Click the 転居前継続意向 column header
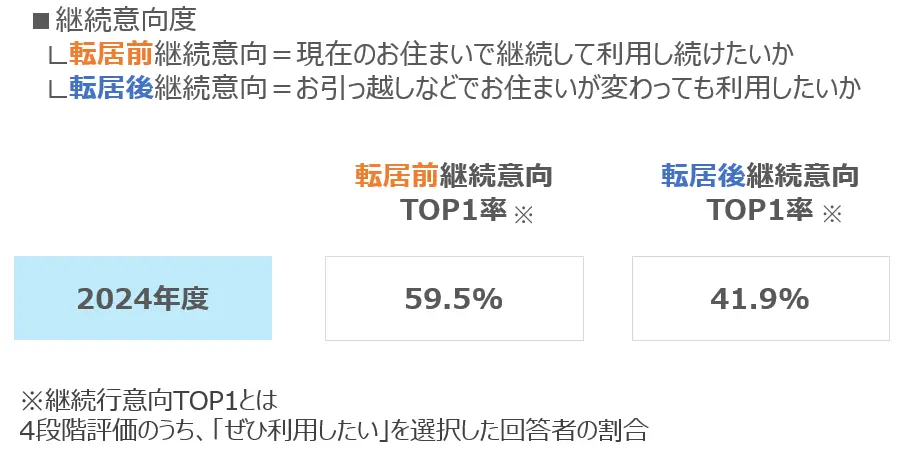The height and width of the screenshot is (449, 920). pos(454,176)
